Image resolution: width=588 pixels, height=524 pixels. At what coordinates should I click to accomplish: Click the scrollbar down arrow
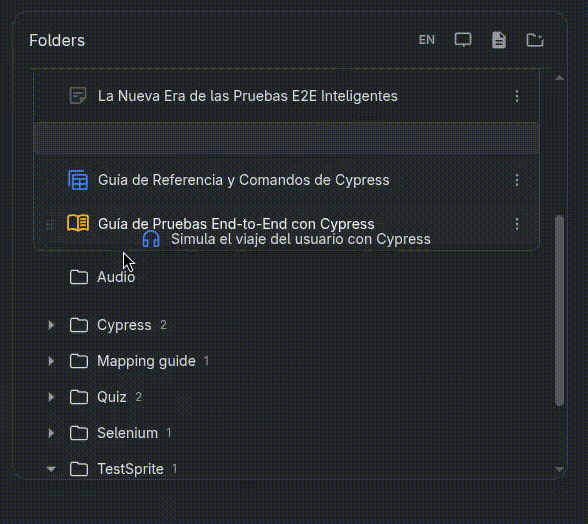click(x=559, y=469)
